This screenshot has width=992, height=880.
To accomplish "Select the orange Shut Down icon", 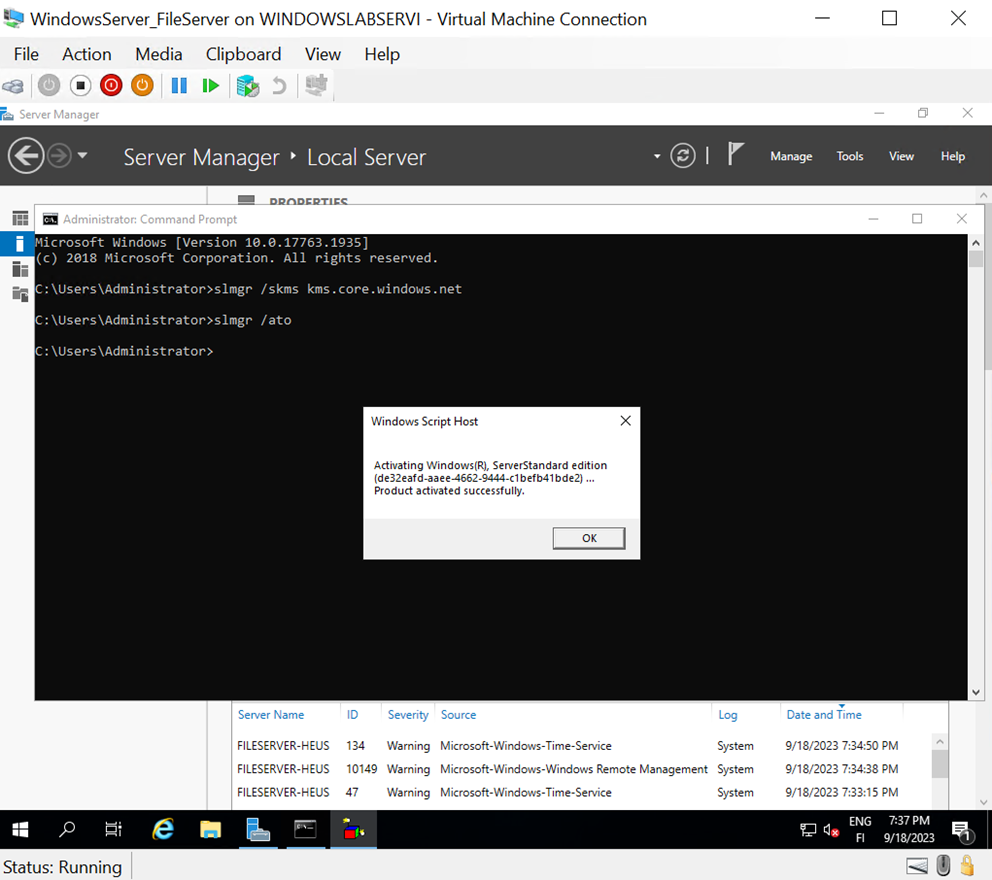I will 142,85.
